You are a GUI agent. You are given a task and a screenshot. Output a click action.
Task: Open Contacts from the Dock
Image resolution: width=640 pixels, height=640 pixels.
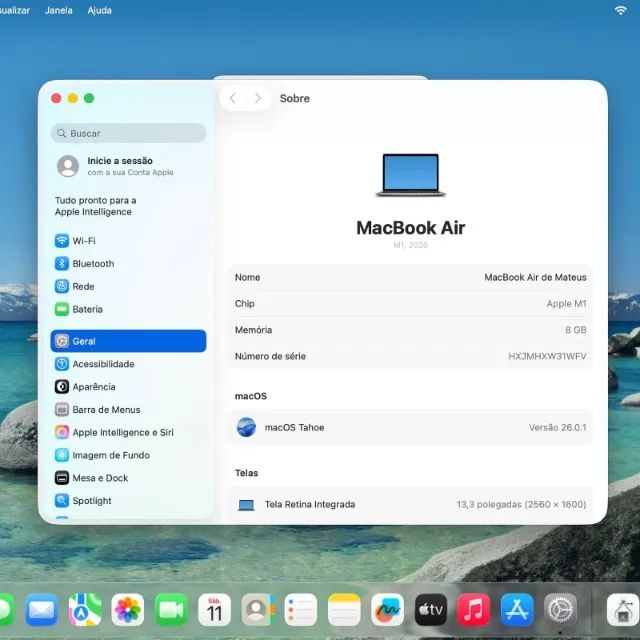[x=258, y=610]
